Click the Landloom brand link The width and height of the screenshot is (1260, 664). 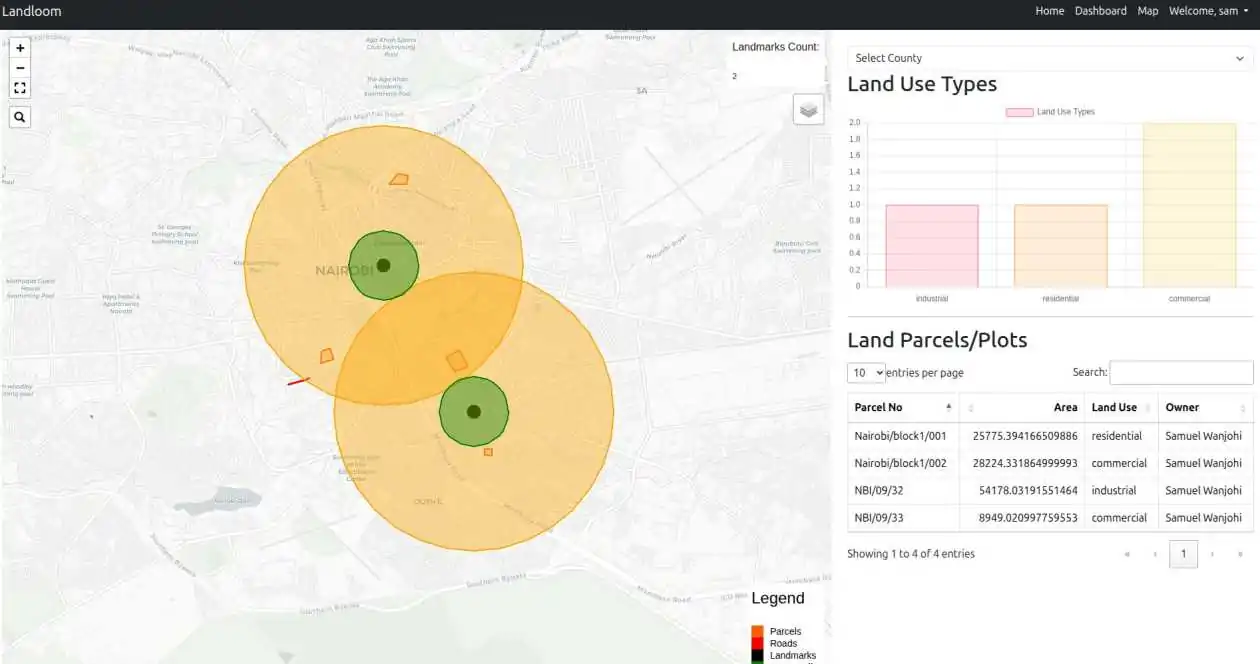(x=31, y=11)
